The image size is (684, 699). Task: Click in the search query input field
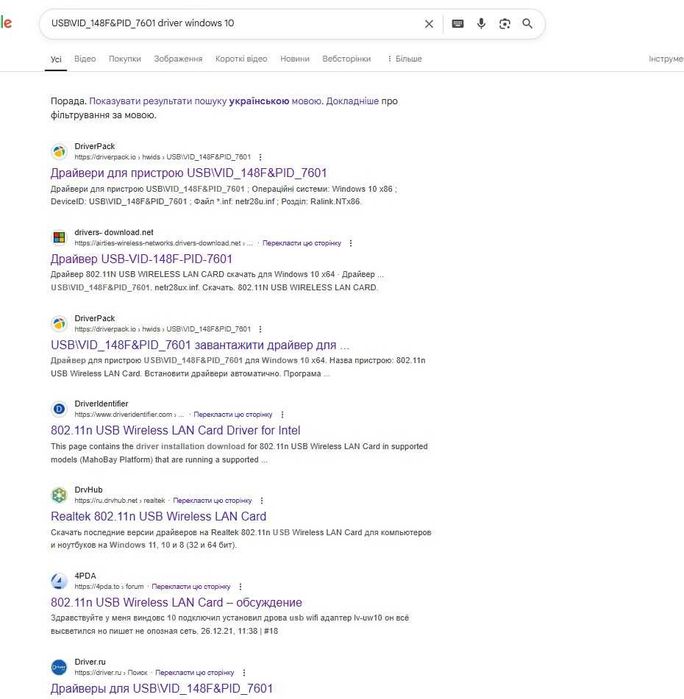tap(232, 23)
